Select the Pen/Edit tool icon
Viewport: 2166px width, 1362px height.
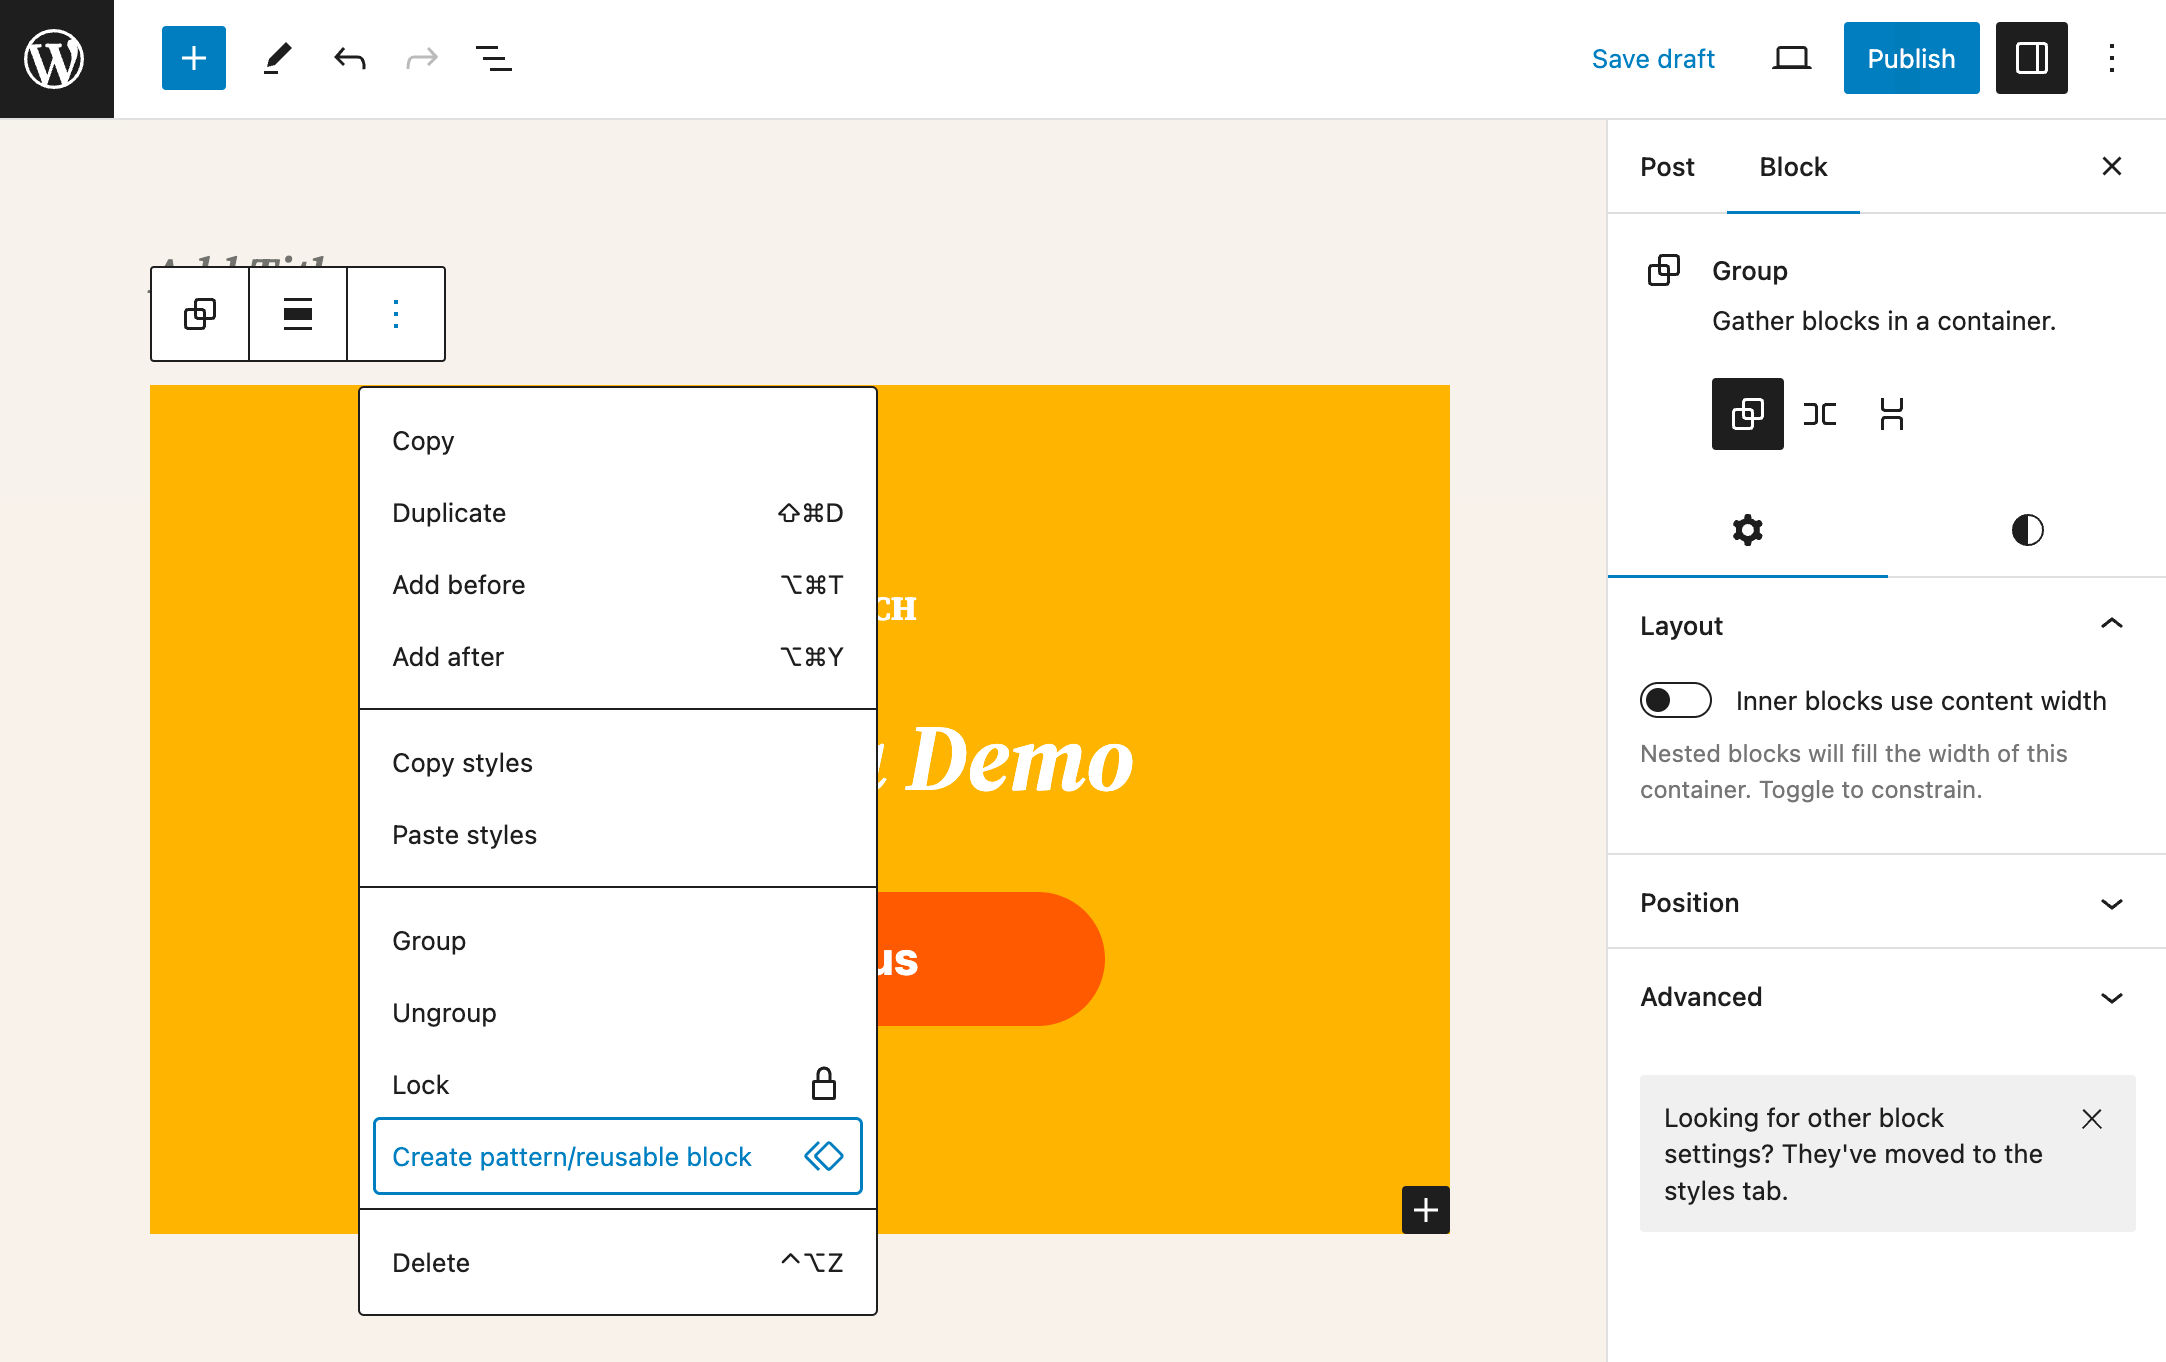(x=274, y=58)
